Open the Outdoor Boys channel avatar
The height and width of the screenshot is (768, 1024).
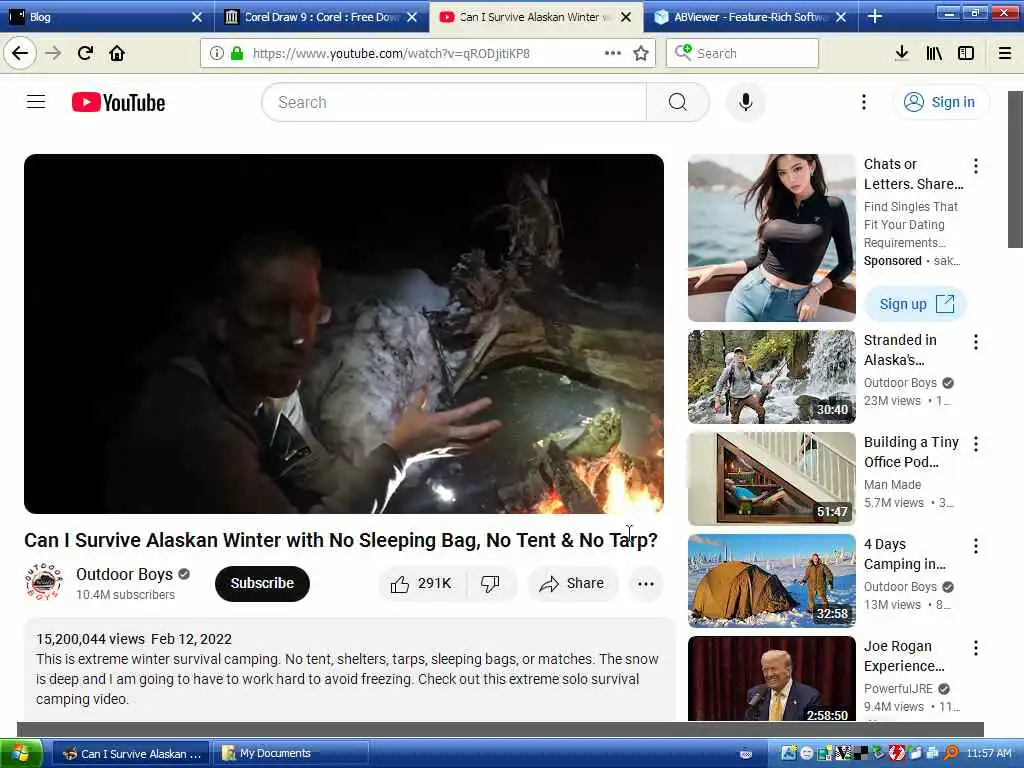(44, 582)
